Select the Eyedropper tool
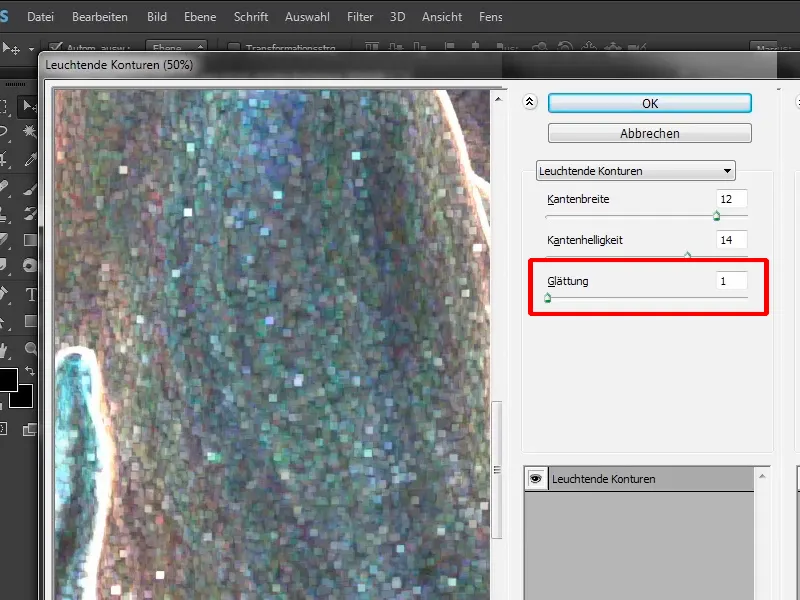 point(30,159)
